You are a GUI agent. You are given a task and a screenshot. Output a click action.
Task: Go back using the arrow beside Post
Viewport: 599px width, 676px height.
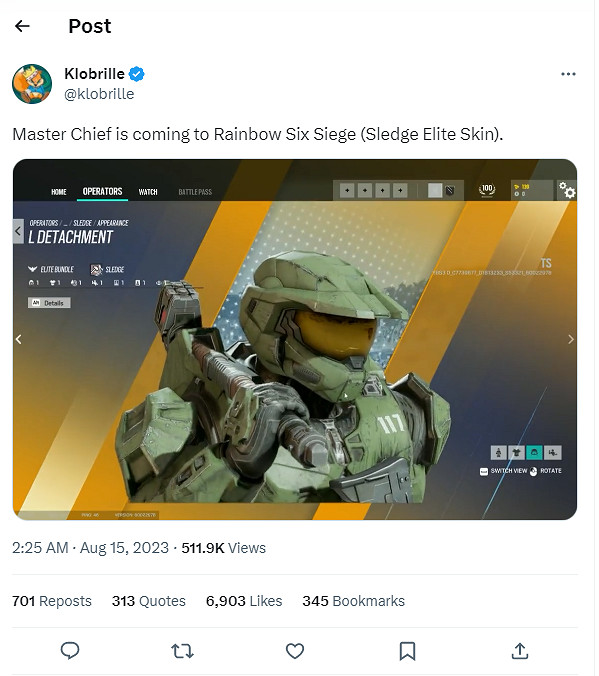click(22, 26)
